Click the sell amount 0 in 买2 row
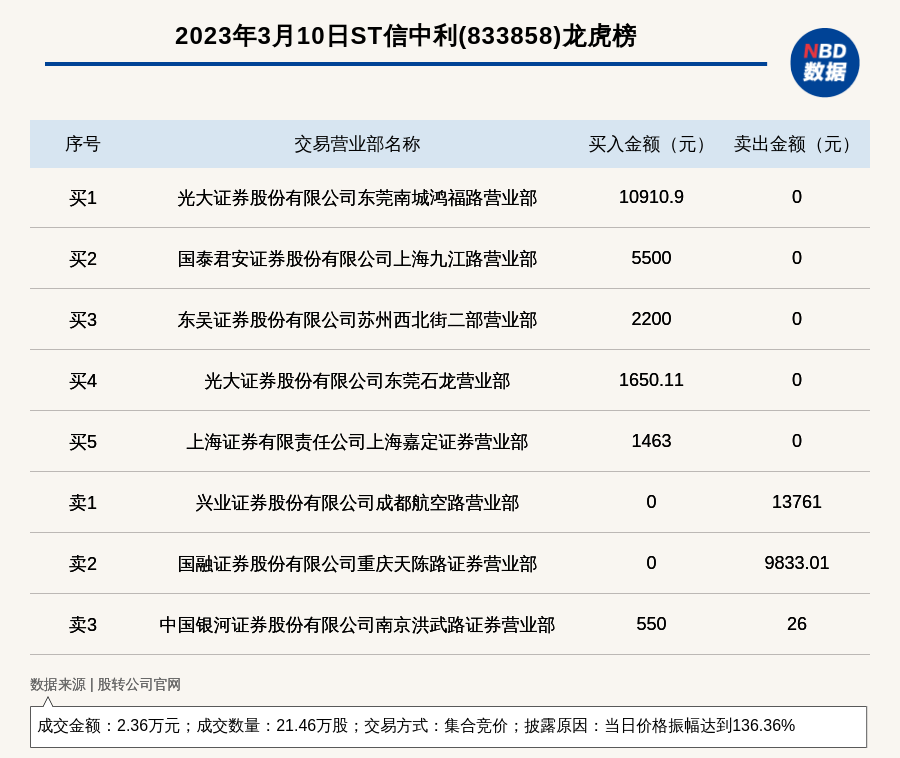The width and height of the screenshot is (900, 758). [797, 258]
